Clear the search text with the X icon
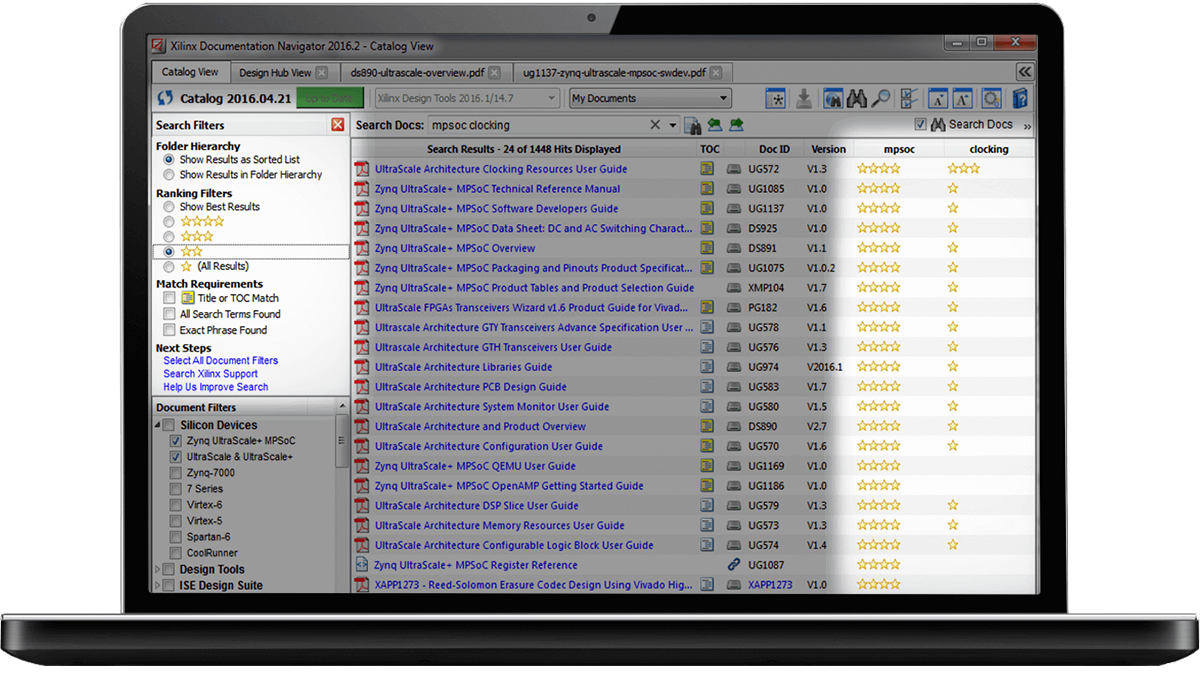Image resolution: width=1200 pixels, height=675 pixels. click(655, 125)
